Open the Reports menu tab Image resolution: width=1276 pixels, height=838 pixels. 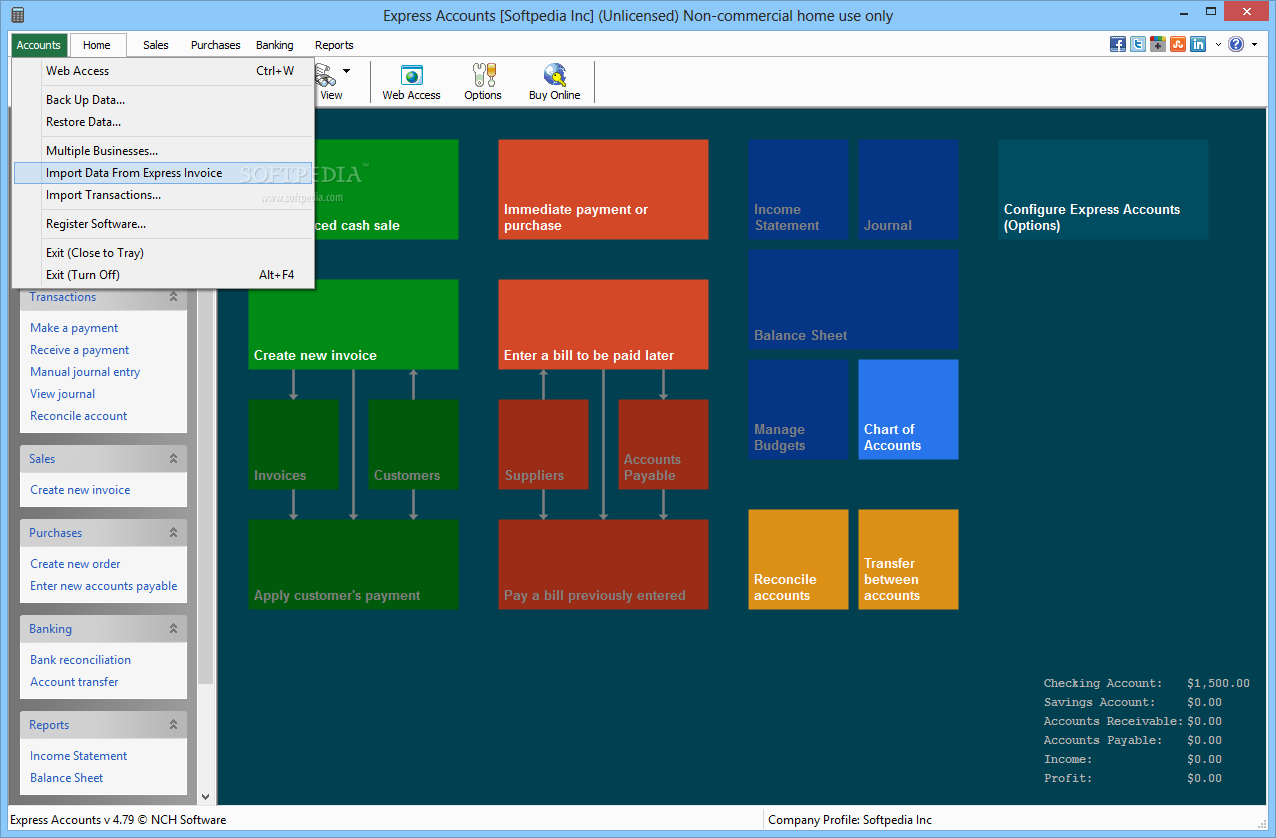click(x=334, y=45)
